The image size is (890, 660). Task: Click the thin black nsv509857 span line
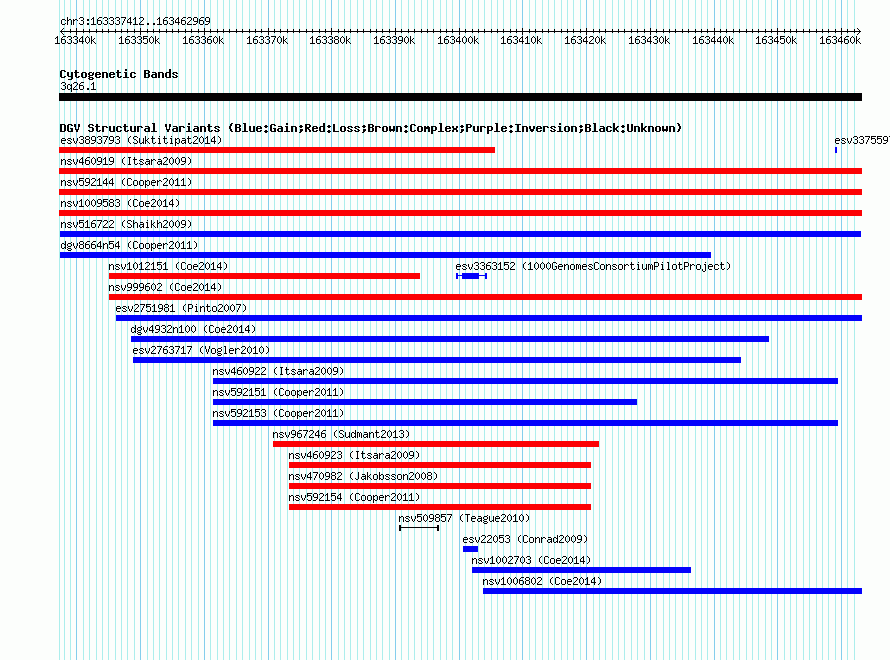(x=419, y=528)
